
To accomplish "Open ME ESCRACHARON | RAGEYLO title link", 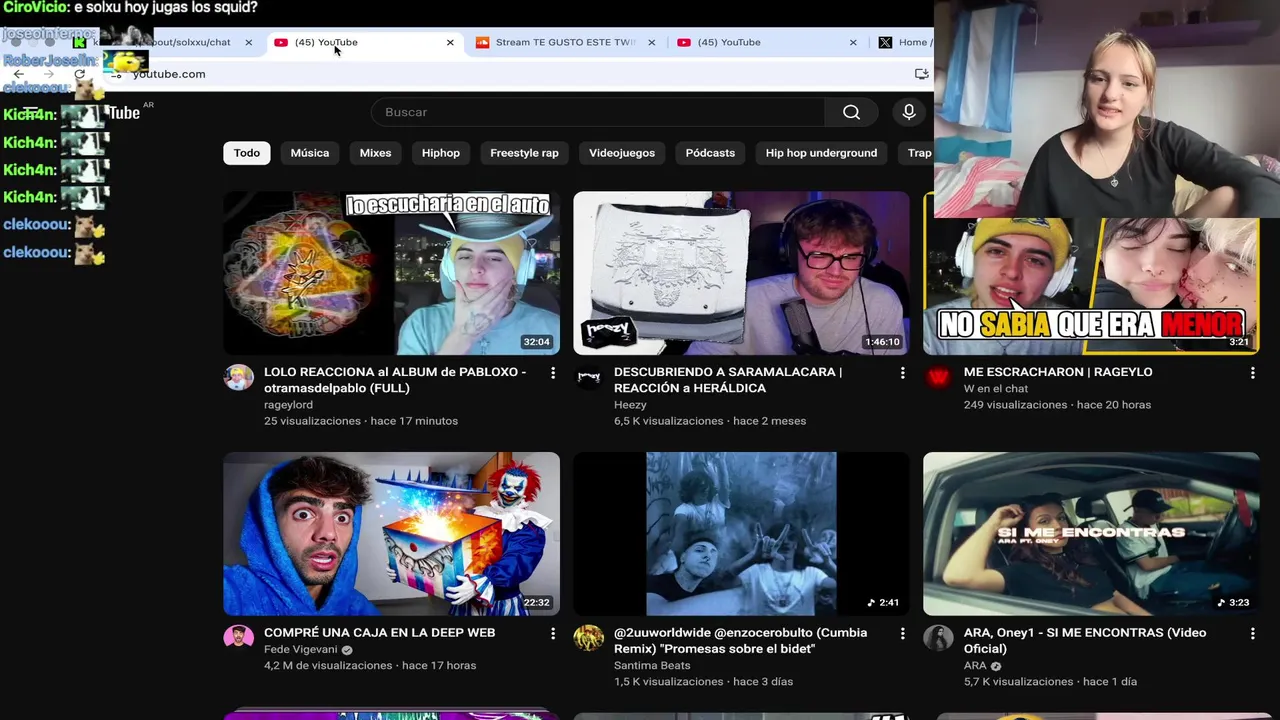I will pos(1058,372).
